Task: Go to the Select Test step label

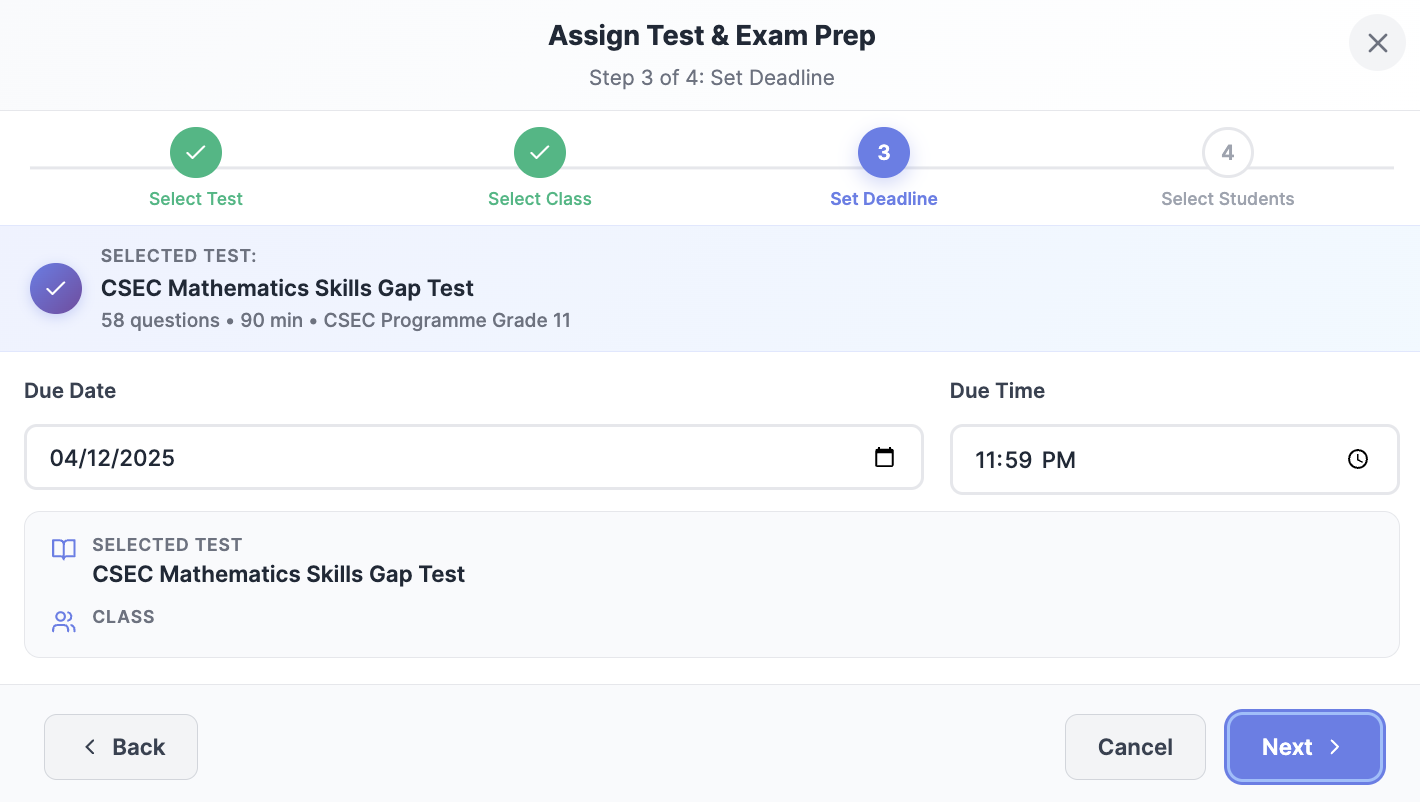Action: 196,199
